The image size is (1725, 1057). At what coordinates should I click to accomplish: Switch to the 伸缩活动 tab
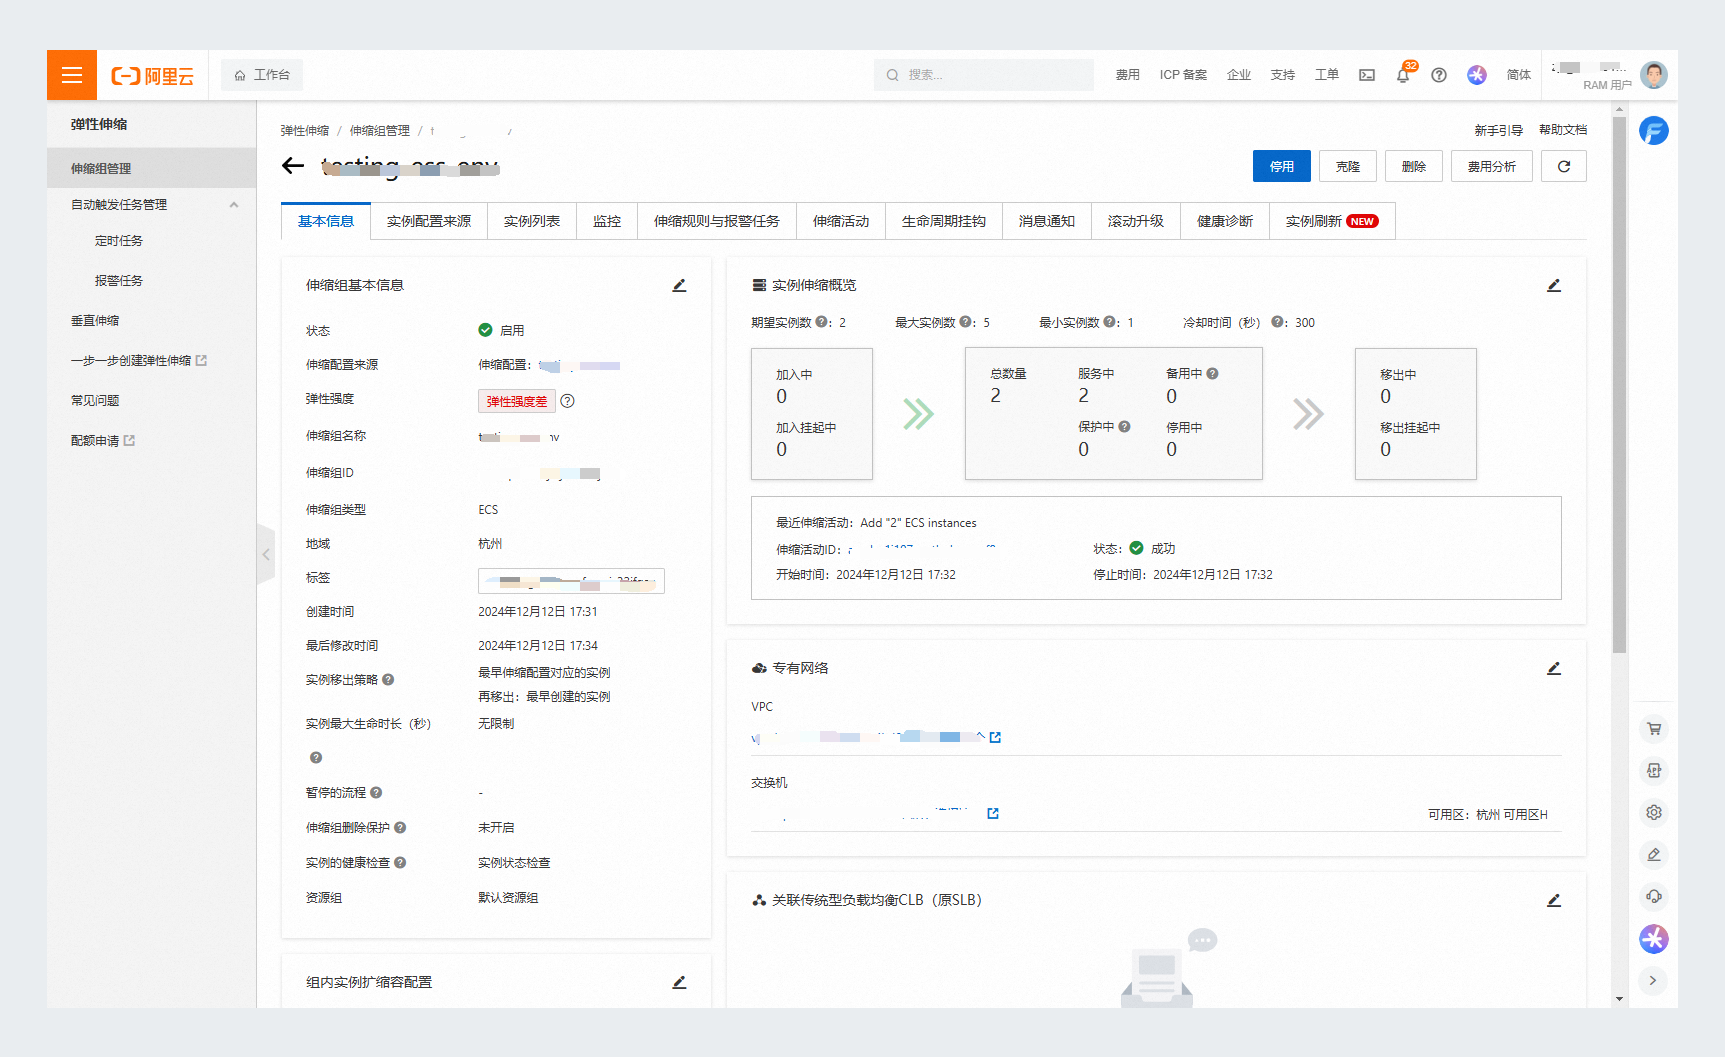[841, 221]
